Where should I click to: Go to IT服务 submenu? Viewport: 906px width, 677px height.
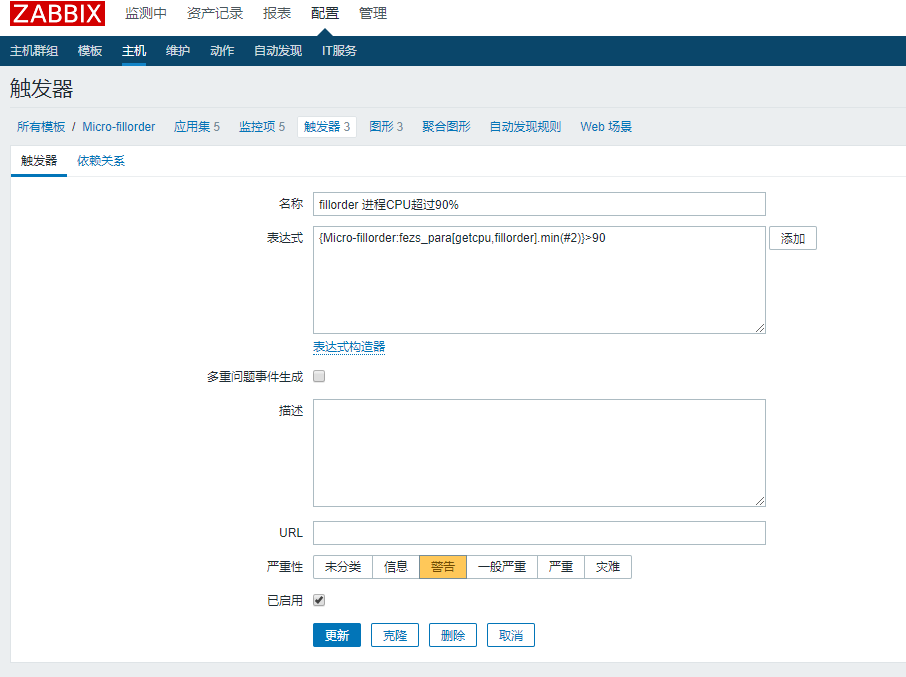click(x=339, y=51)
